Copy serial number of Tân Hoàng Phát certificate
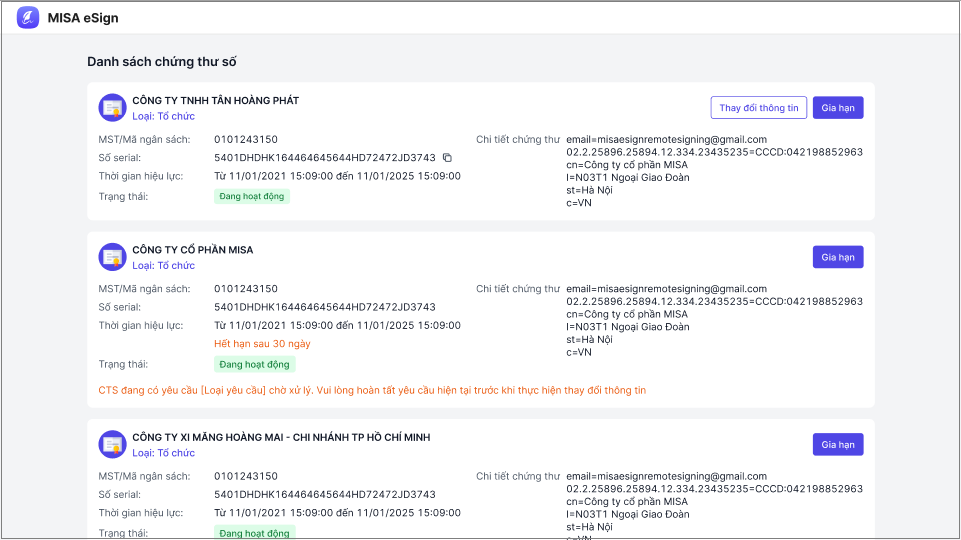Image resolution: width=961 pixels, height=540 pixels. 447,158
